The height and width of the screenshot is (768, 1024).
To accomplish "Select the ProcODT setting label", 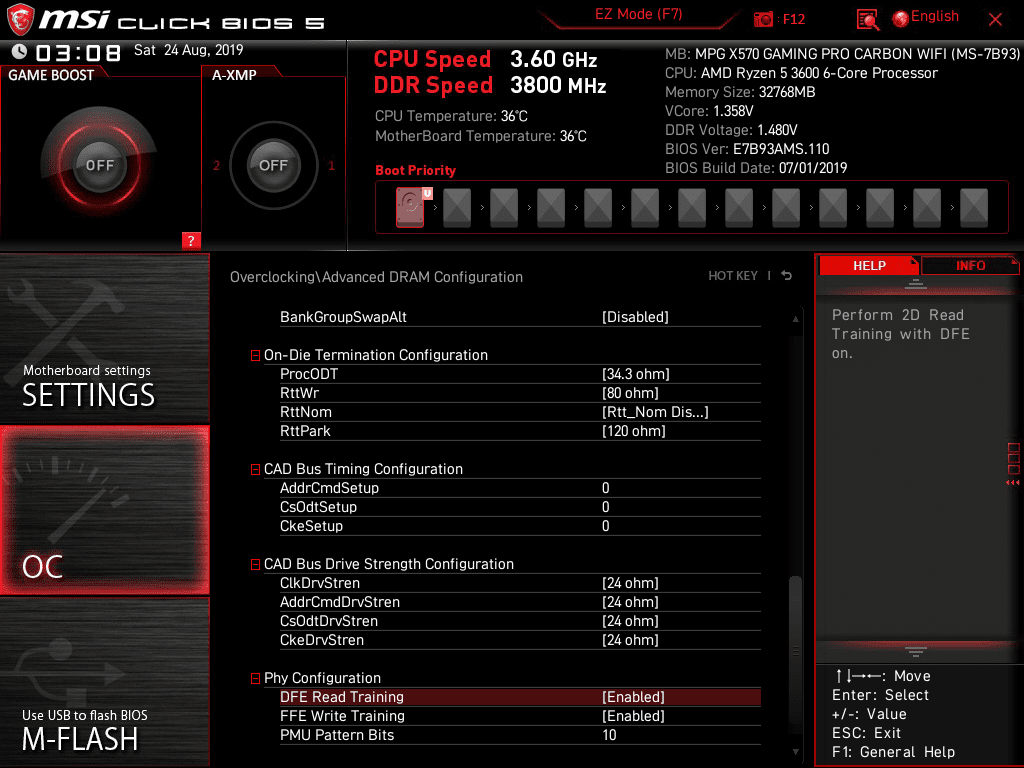I will [x=309, y=374].
